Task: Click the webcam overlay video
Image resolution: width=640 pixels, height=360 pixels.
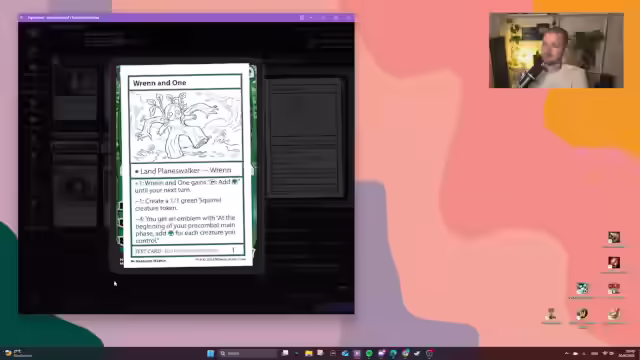Action: (556, 50)
